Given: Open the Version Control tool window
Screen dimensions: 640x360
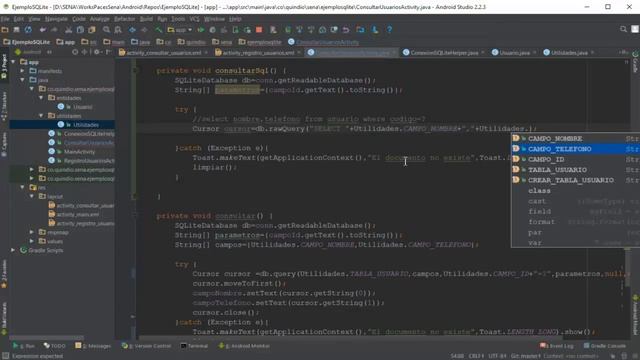Looking at the screenshot, I should pyautogui.click(x=146, y=346).
